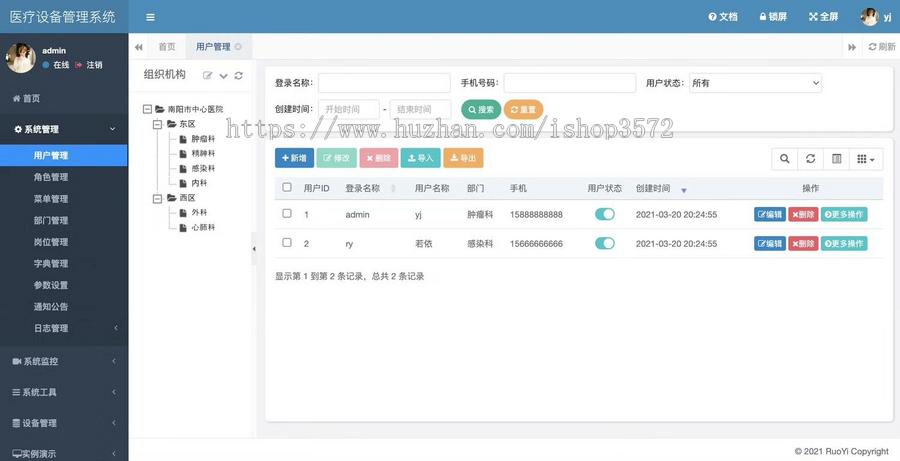900x461 pixels.
Task: Click the orange 重置 button
Action: pyautogui.click(x=523, y=109)
